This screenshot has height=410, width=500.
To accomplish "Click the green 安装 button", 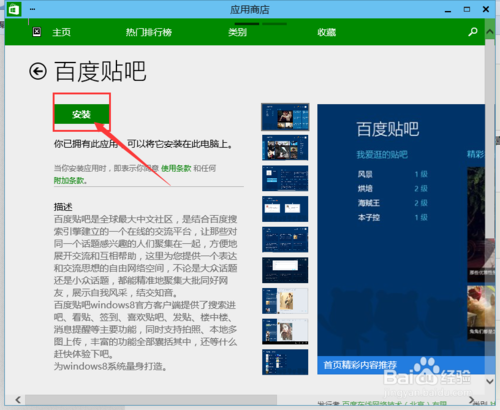I will coord(82,114).
